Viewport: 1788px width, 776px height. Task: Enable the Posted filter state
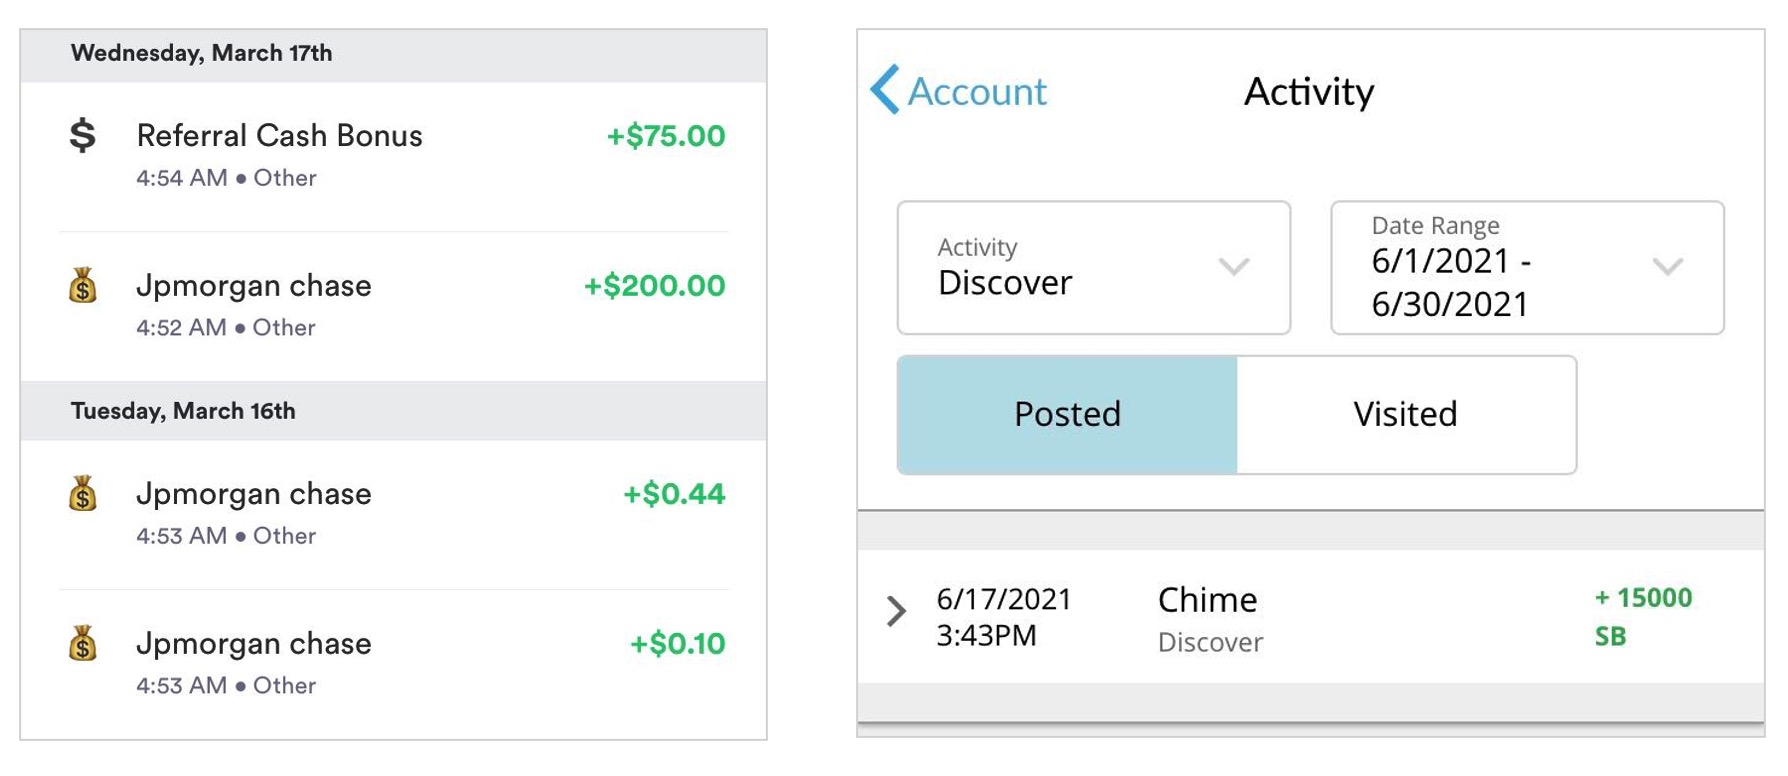click(x=1066, y=414)
